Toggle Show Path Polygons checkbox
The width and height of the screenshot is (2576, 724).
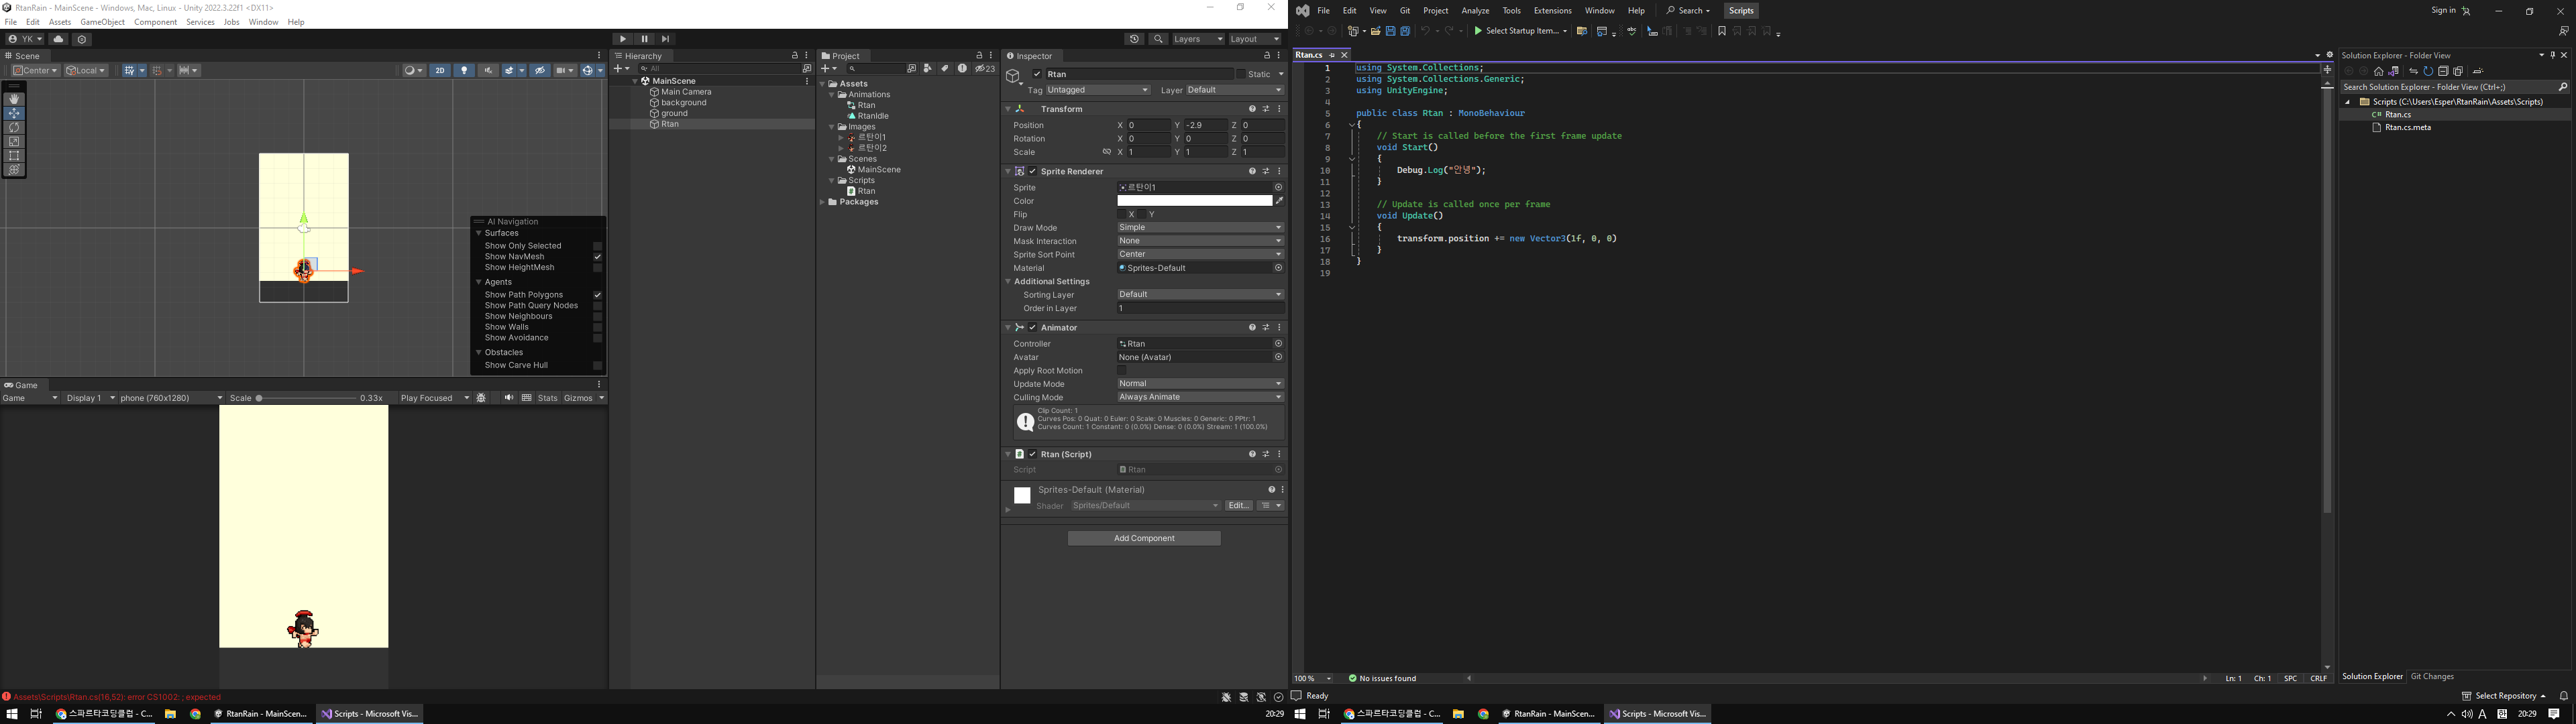click(x=598, y=295)
